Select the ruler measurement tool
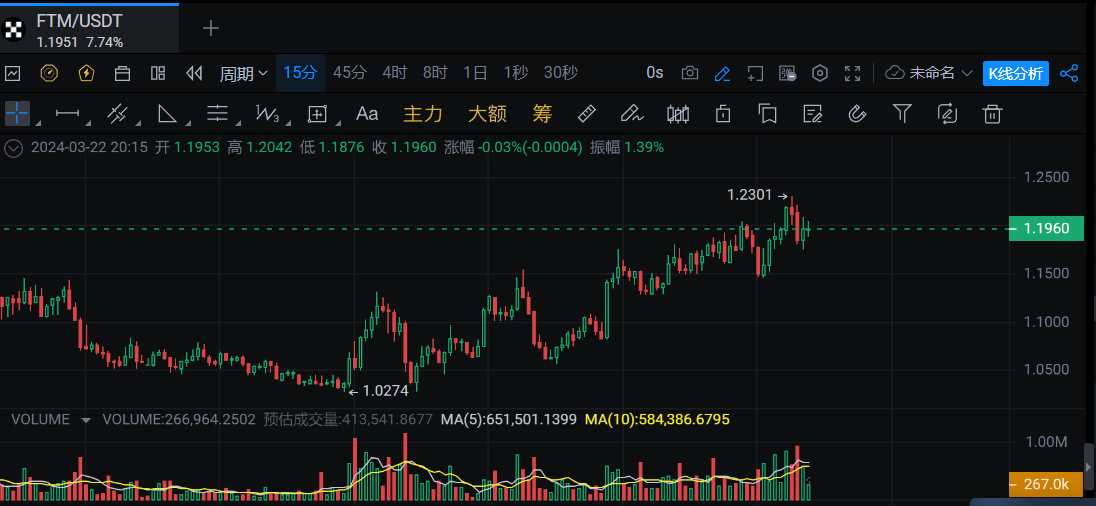The image size is (1096, 506). (587, 114)
